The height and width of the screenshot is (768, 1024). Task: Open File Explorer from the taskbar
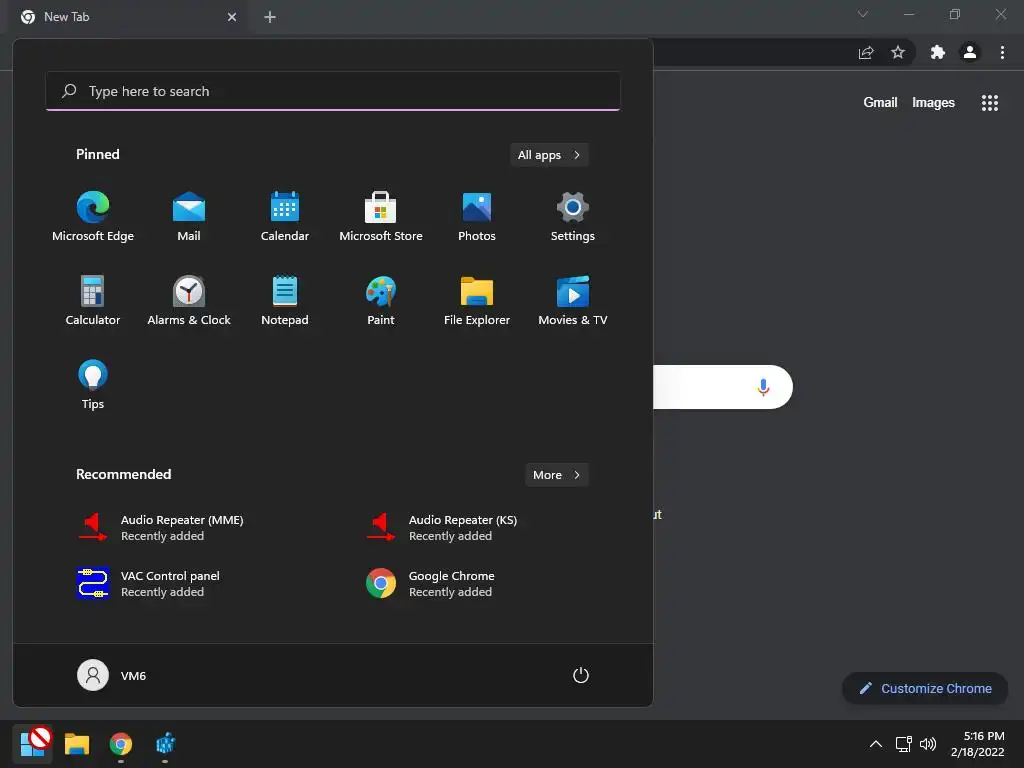click(x=76, y=744)
